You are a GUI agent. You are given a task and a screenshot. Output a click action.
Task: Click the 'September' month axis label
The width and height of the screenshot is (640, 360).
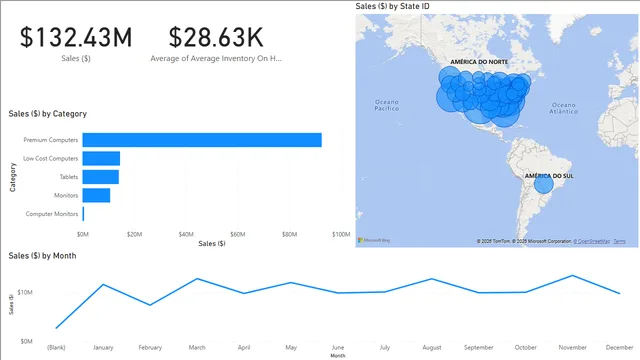478,347
